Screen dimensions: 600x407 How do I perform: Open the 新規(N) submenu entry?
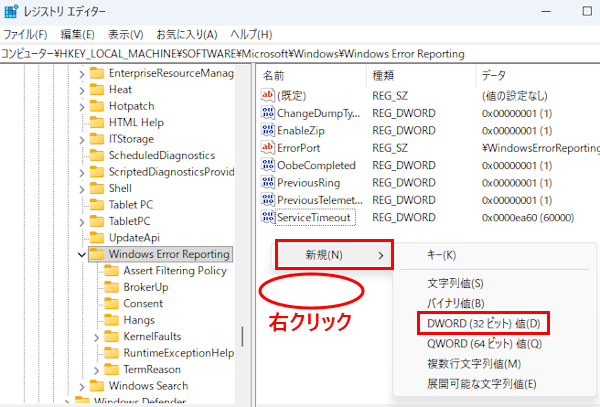tap(334, 255)
